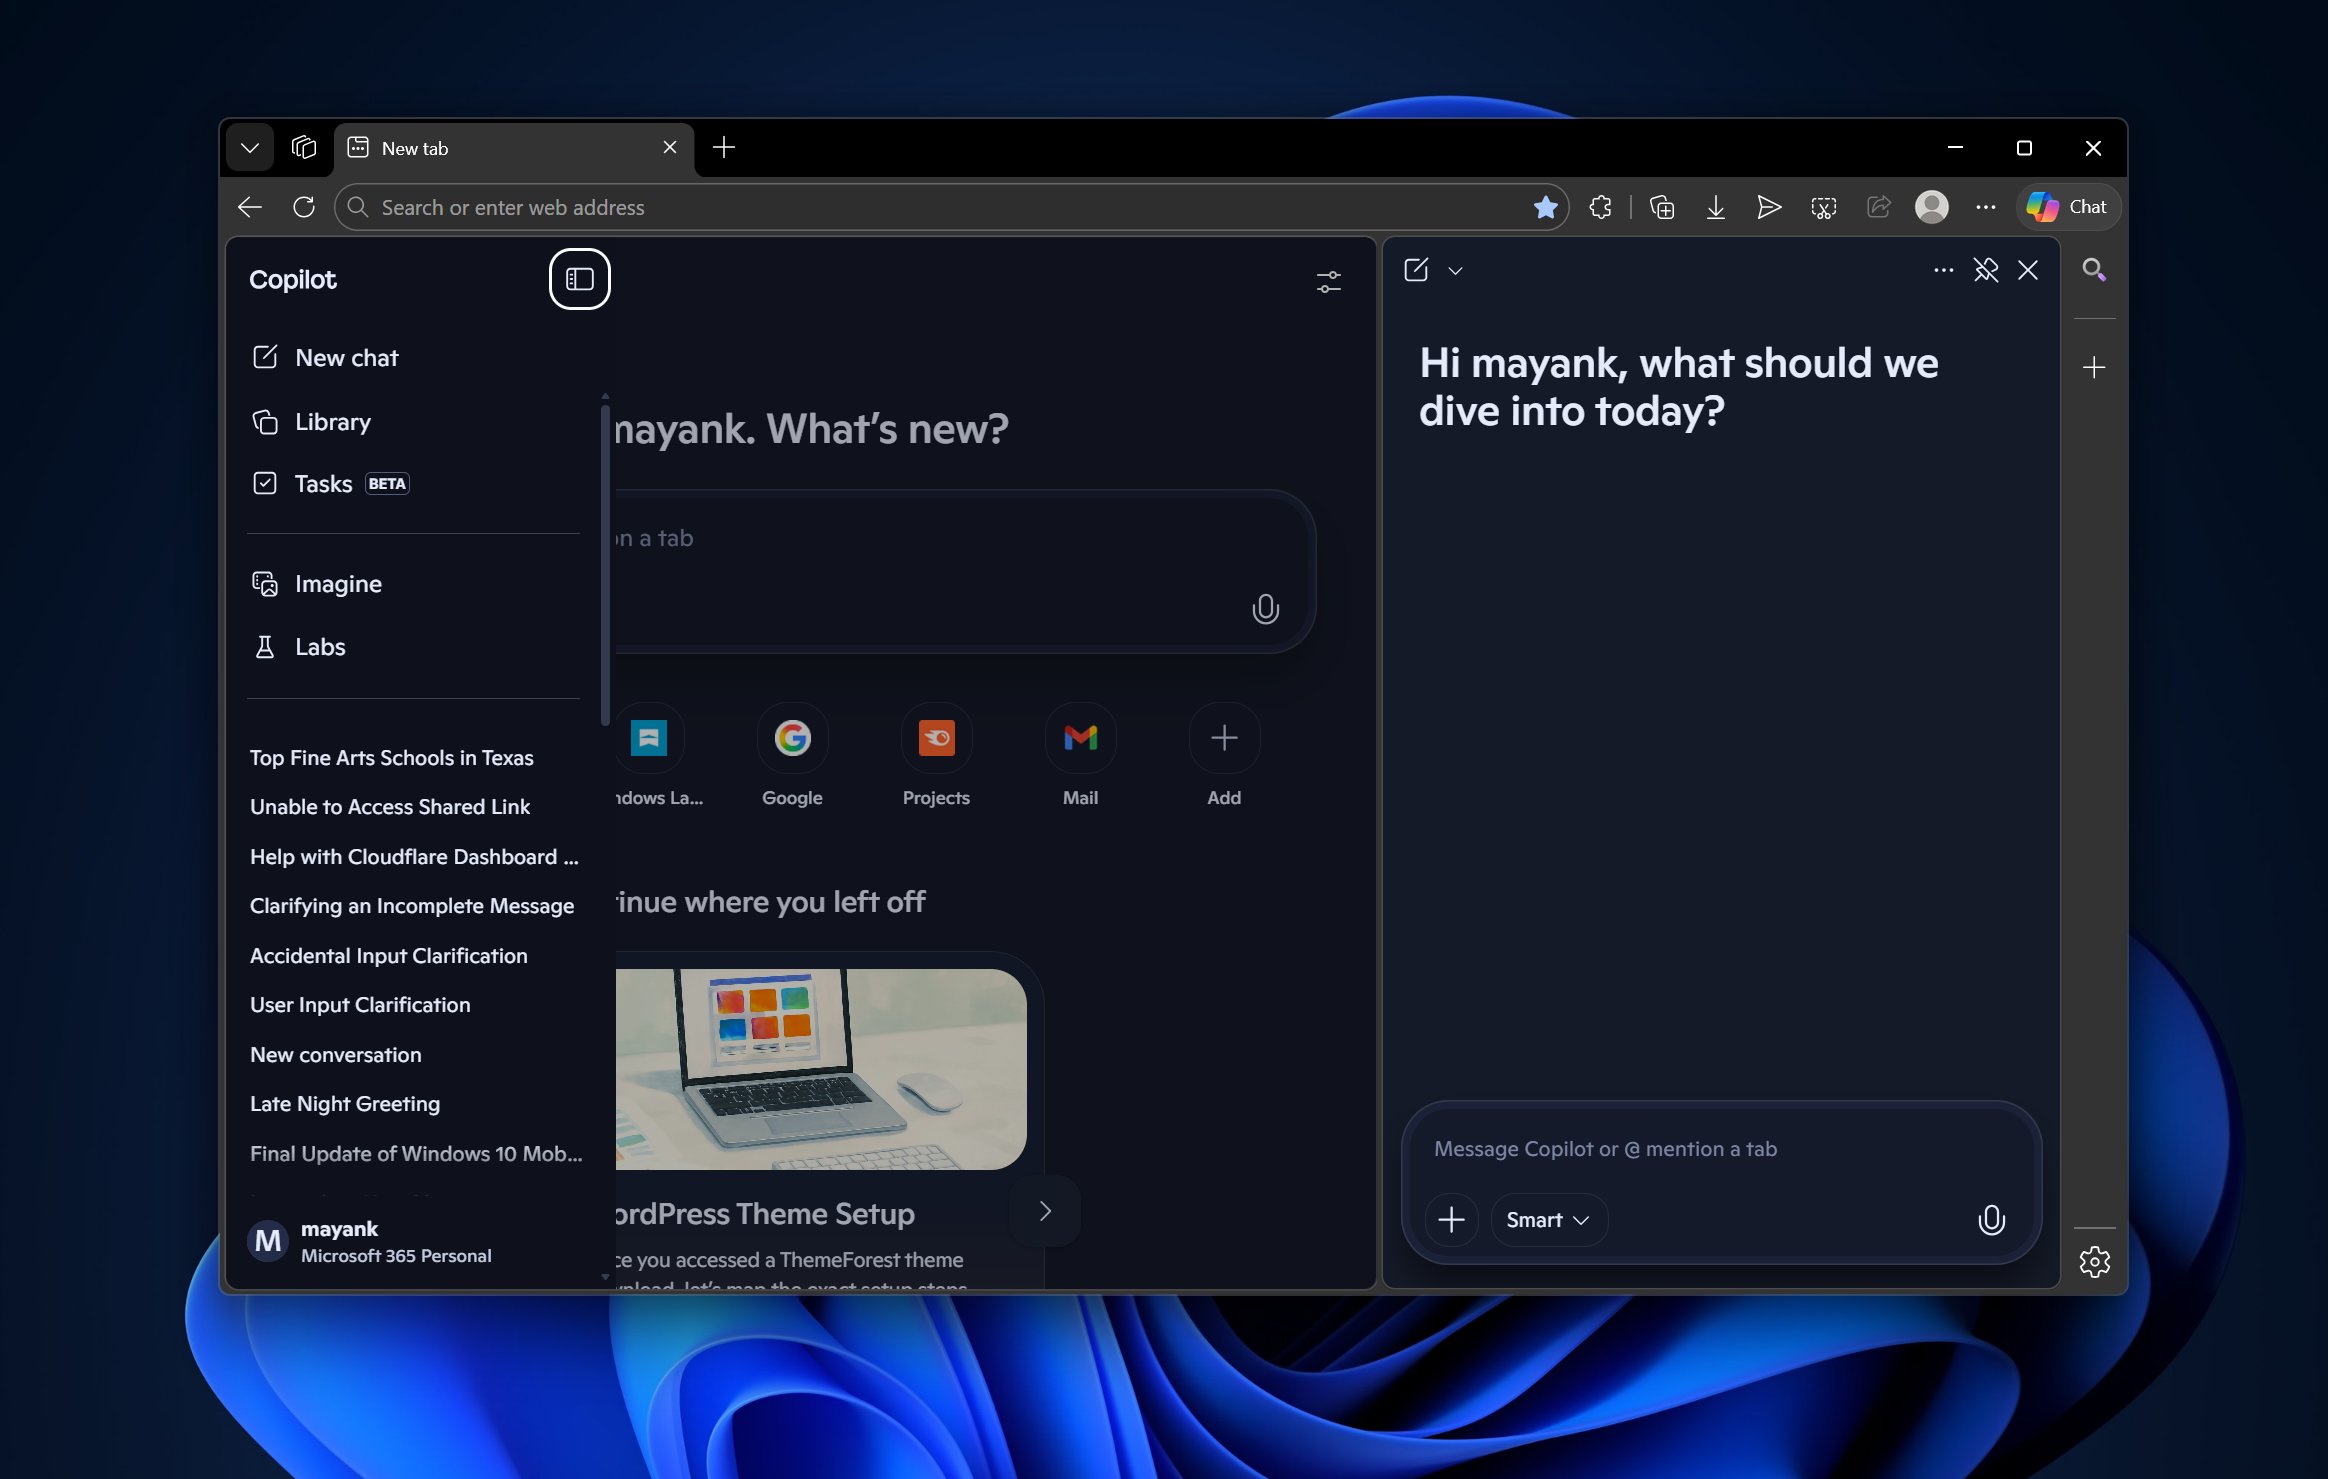Open Copilot Chat from the toolbar

2067,207
